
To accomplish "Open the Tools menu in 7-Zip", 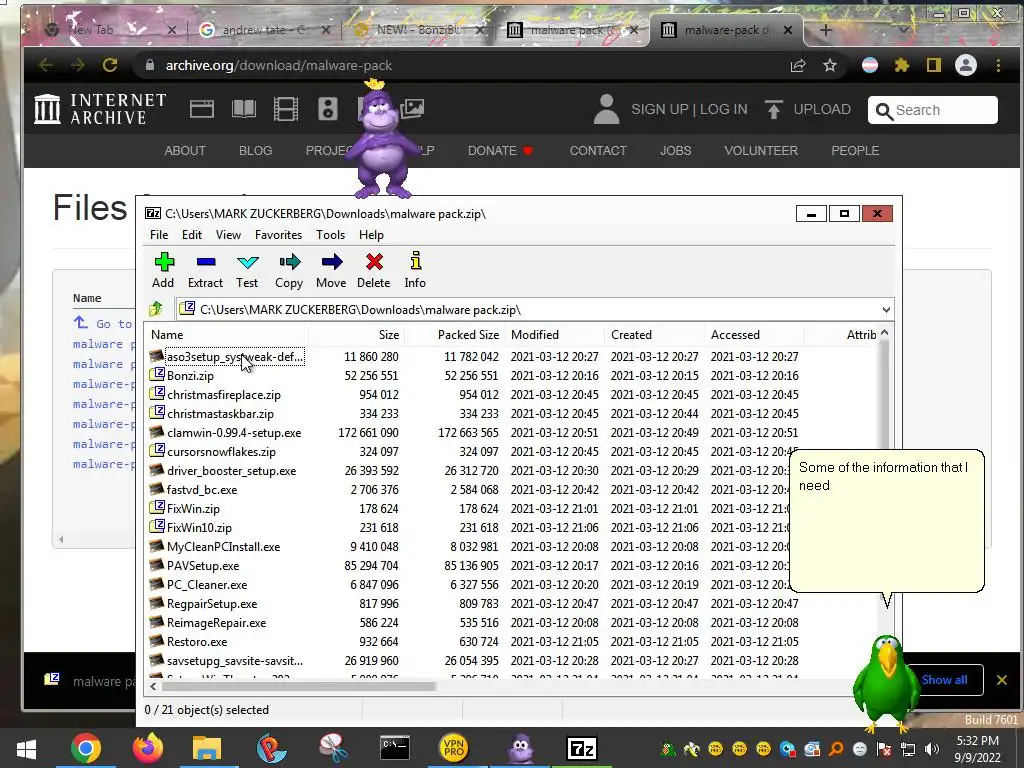I will point(330,235).
